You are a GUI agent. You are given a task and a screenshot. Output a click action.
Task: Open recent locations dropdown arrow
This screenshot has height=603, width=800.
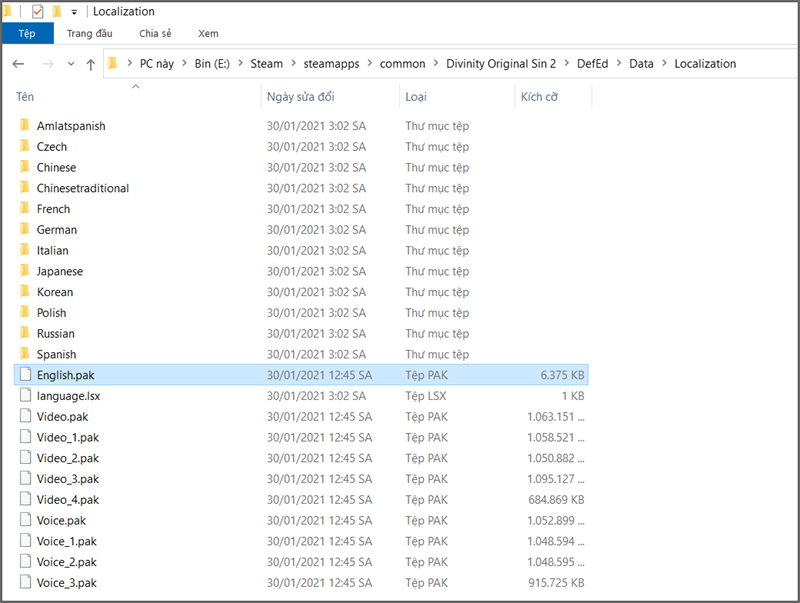point(71,64)
